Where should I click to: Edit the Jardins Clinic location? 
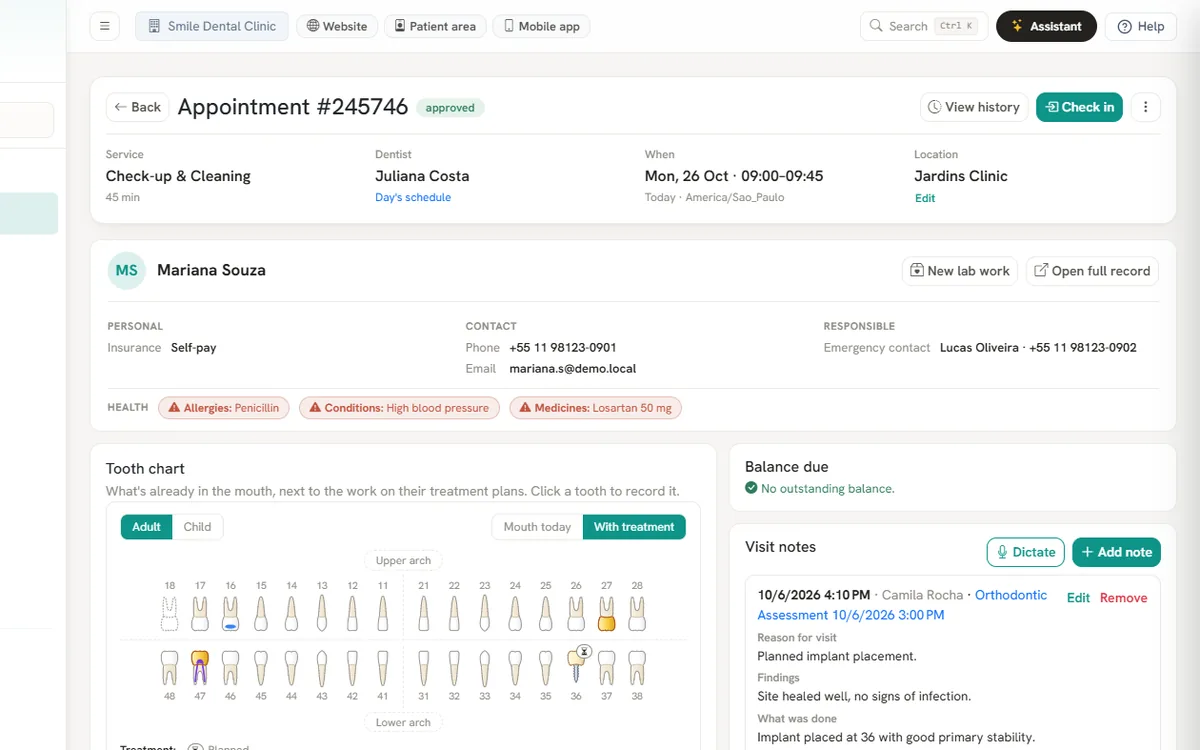[925, 198]
